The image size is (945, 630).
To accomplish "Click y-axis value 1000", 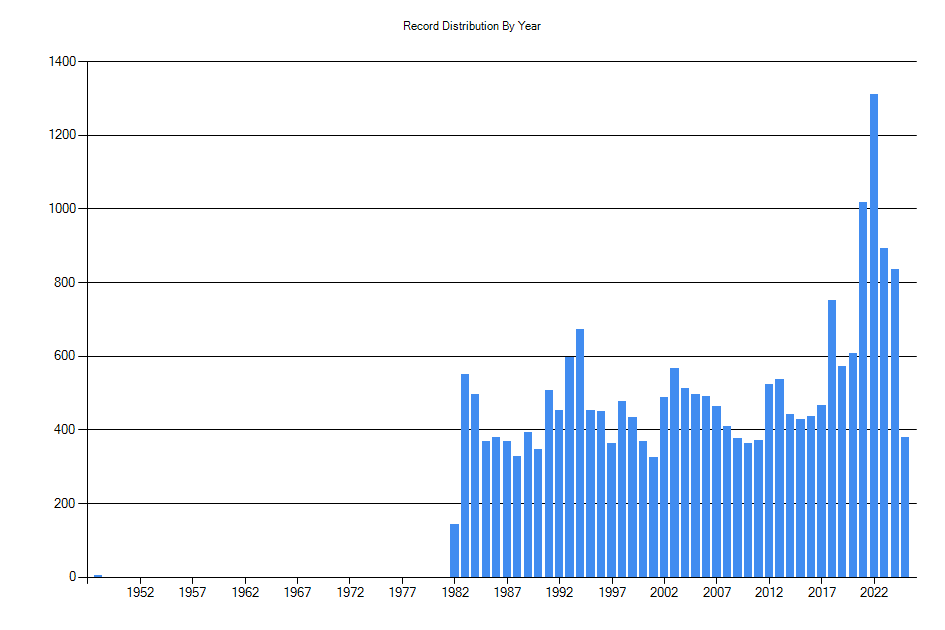I will 62,209.
